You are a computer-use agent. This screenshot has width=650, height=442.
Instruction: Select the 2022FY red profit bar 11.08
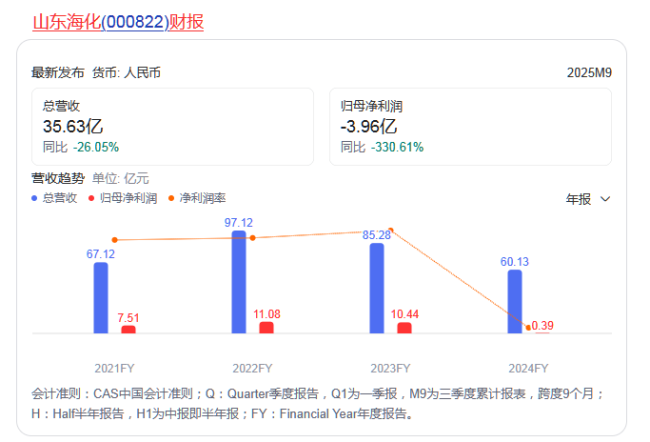[x=267, y=328]
